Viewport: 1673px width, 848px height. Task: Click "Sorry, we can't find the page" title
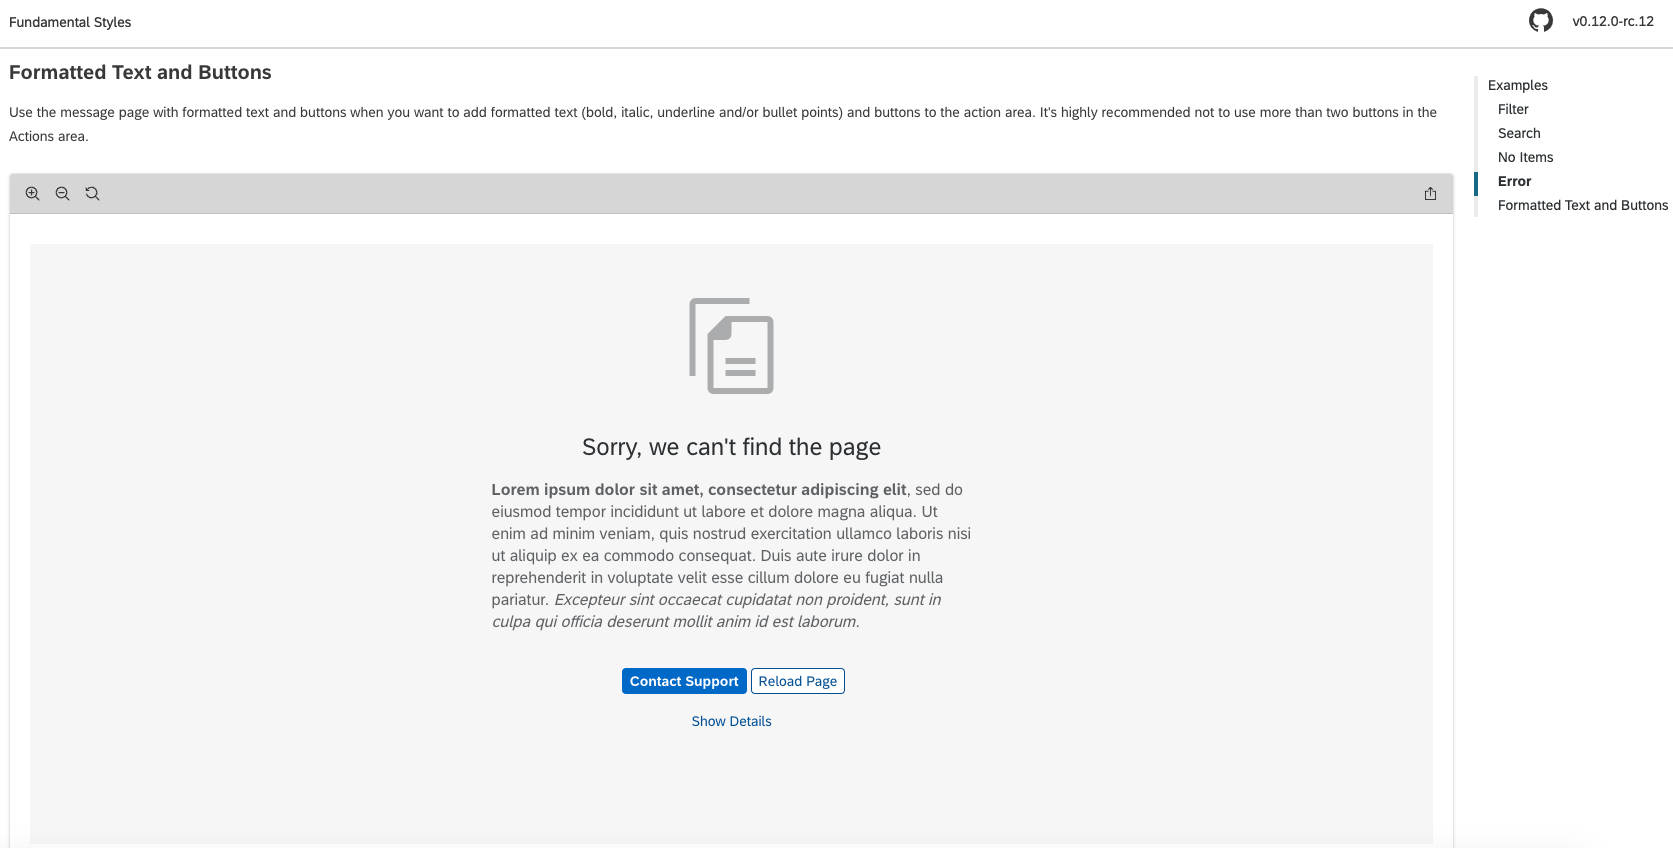pos(732,447)
